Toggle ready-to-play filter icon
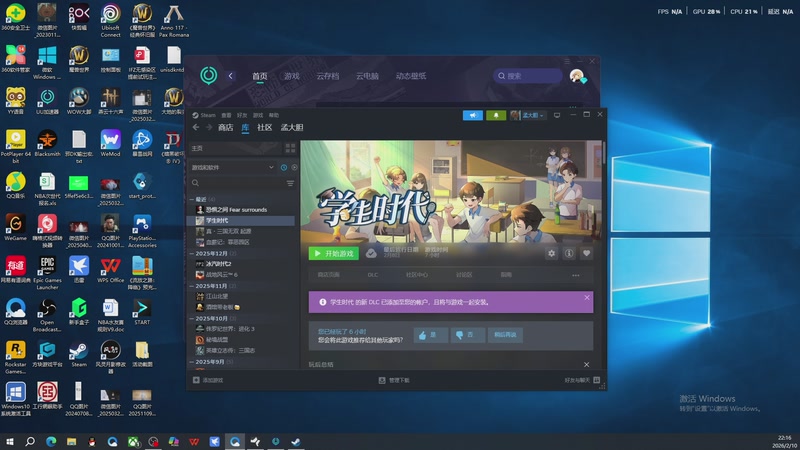This screenshot has height=450, width=800. click(x=294, y=167)
